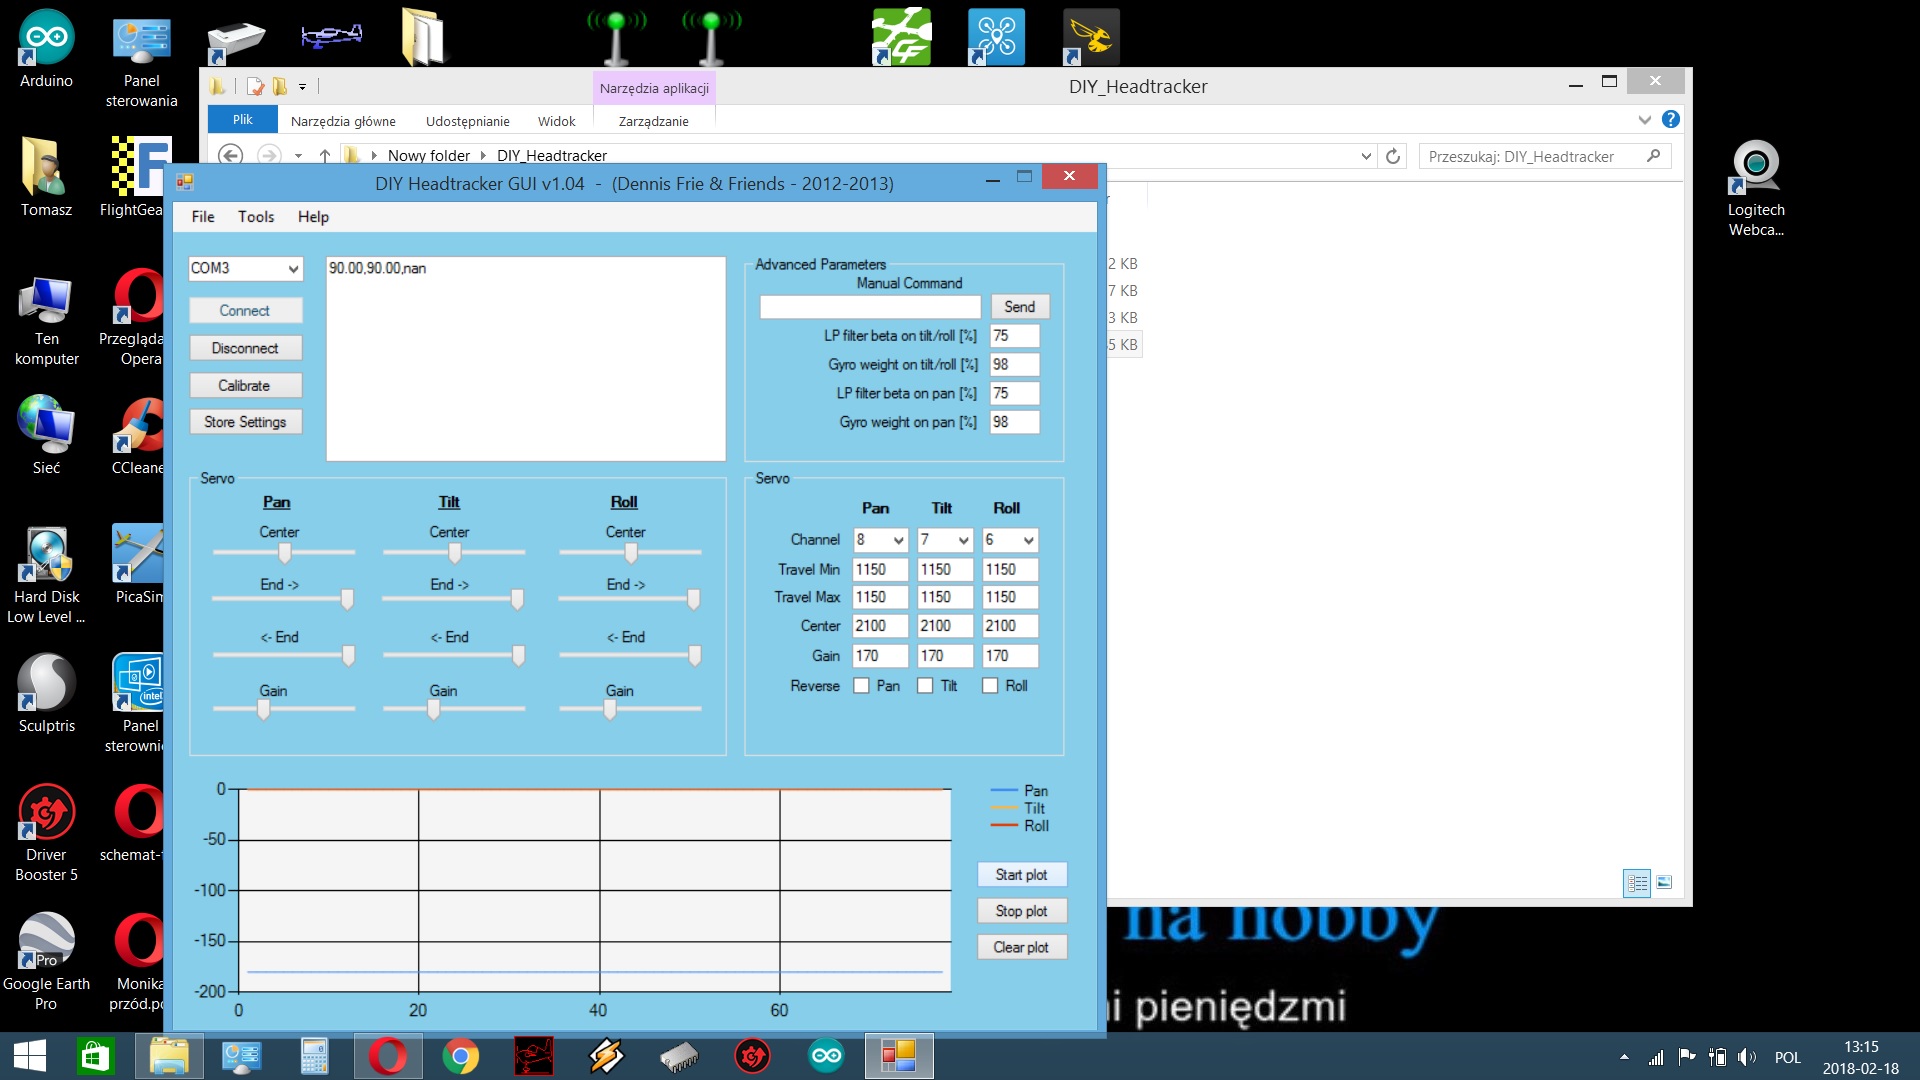Click the Connect button
The image size is (1920, 1080).
[x=245, y=311]
